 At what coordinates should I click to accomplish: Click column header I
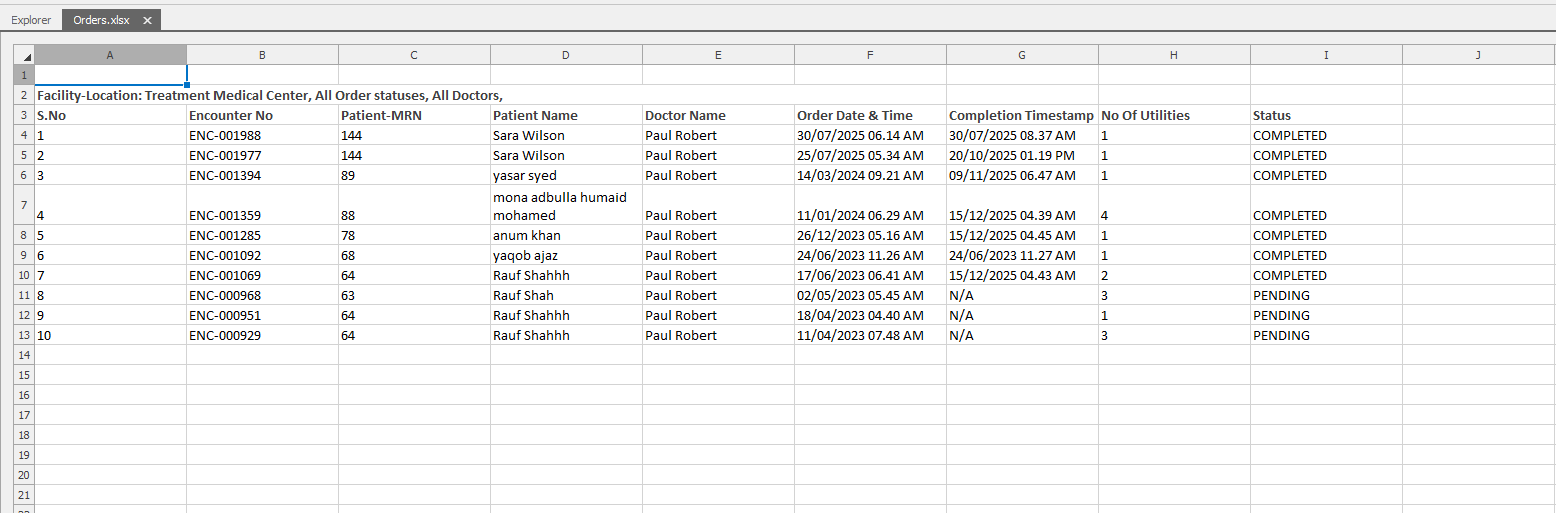(1326, 55)
